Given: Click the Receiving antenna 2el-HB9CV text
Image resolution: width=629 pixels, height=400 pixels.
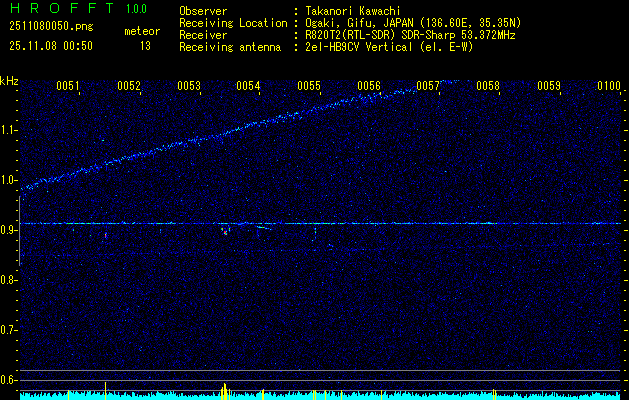Looking at the screenshot, I should [x=389, y=47].
